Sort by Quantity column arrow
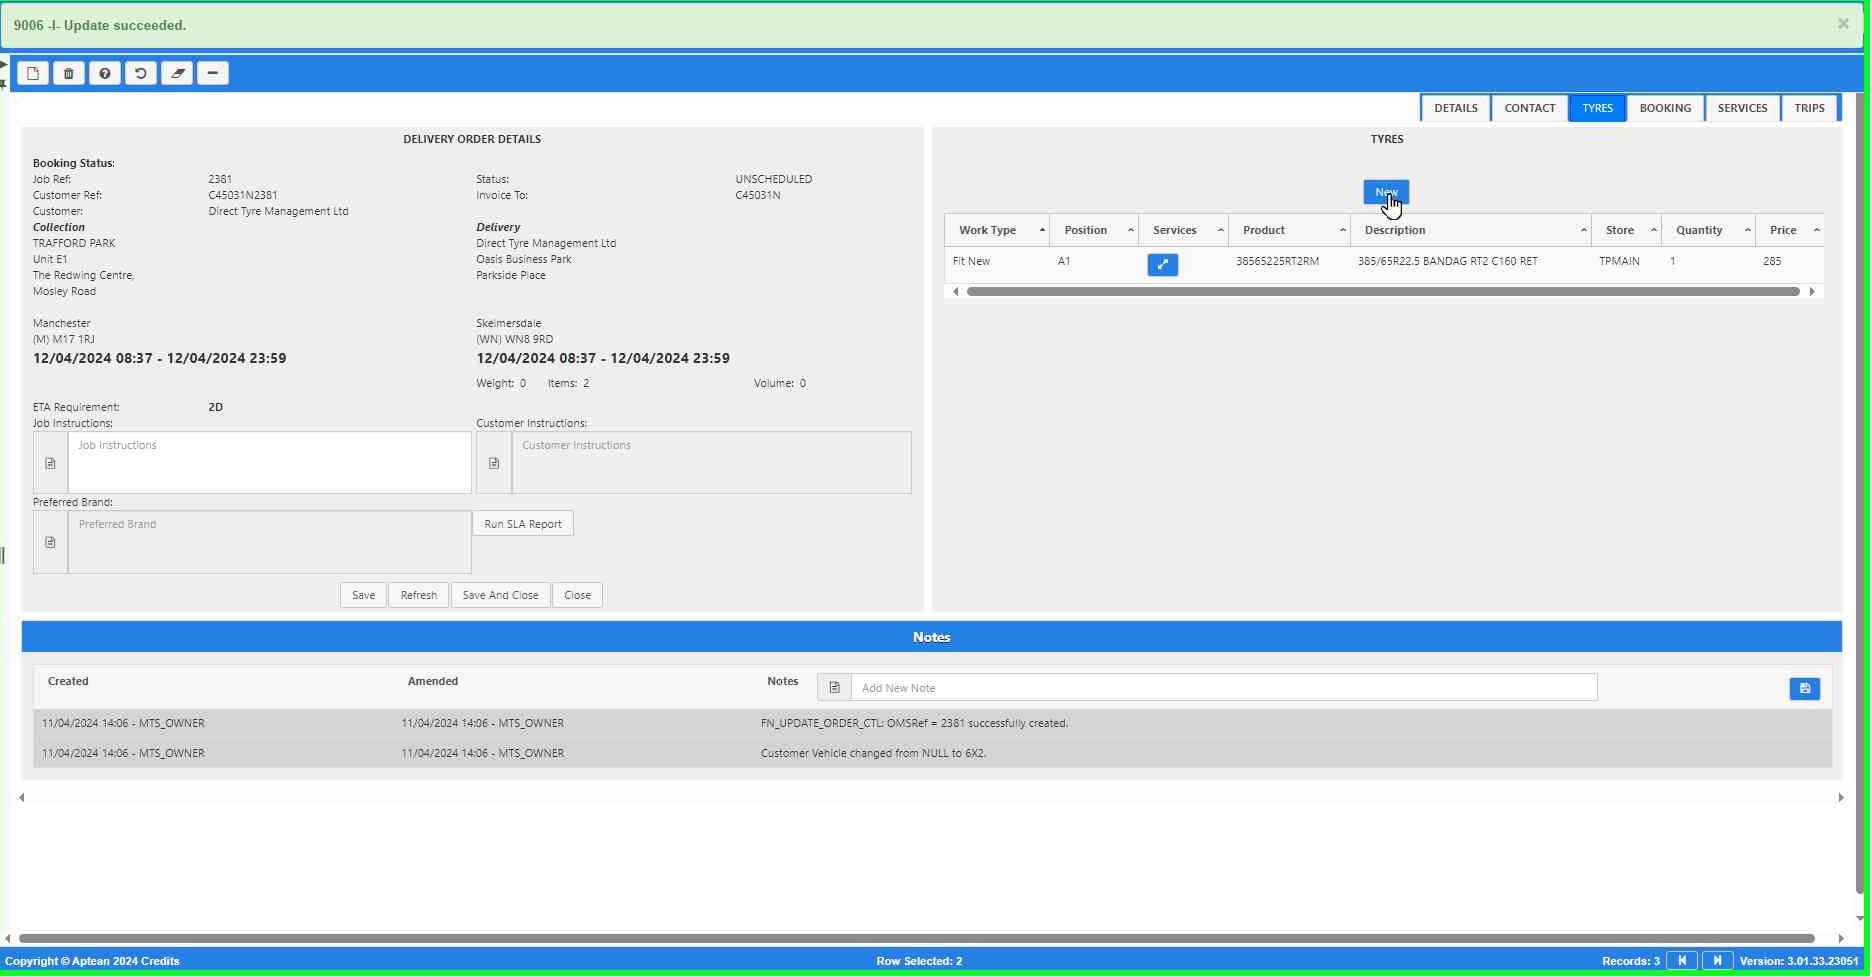Image resolution: width=1872 pixels, height=977 pixels. 1748,230
